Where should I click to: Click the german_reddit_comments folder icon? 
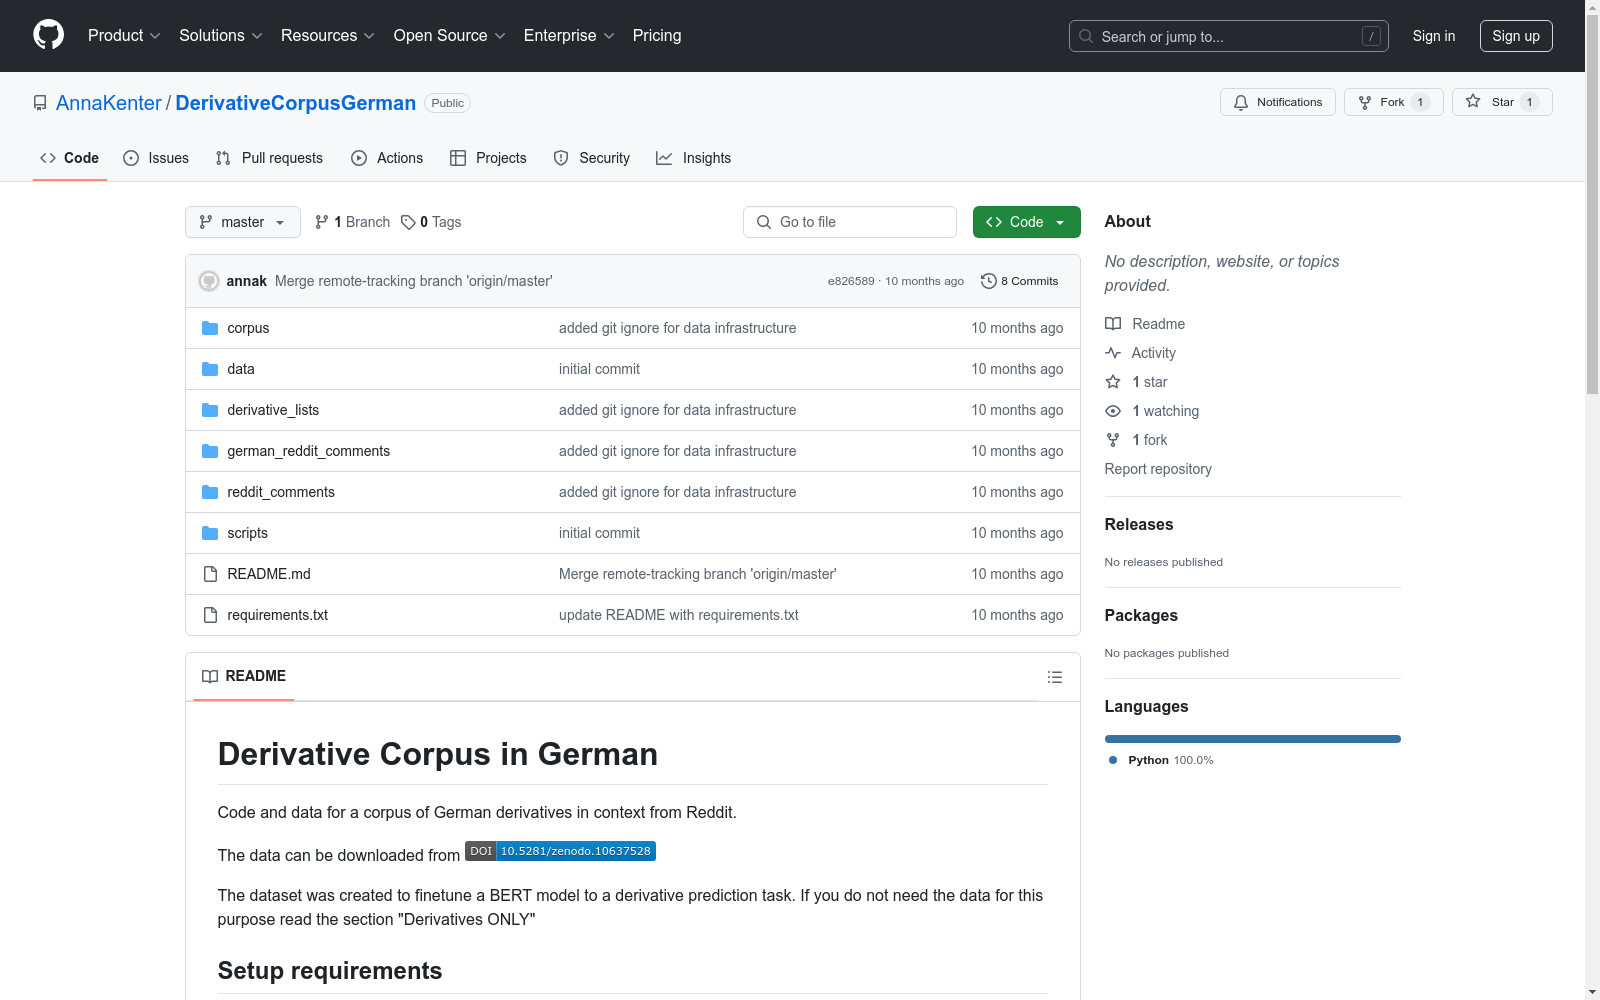[210, 451]
